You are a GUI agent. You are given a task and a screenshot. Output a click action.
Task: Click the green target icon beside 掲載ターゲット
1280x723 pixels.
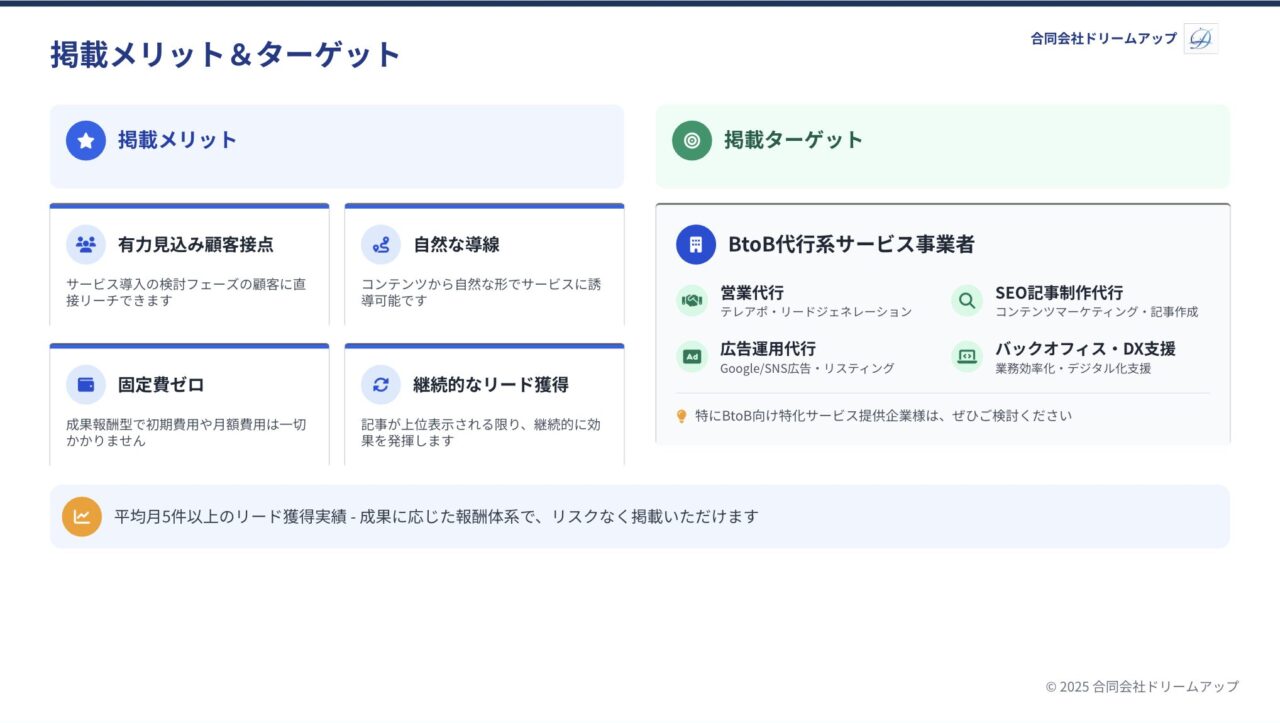point(692,140)
